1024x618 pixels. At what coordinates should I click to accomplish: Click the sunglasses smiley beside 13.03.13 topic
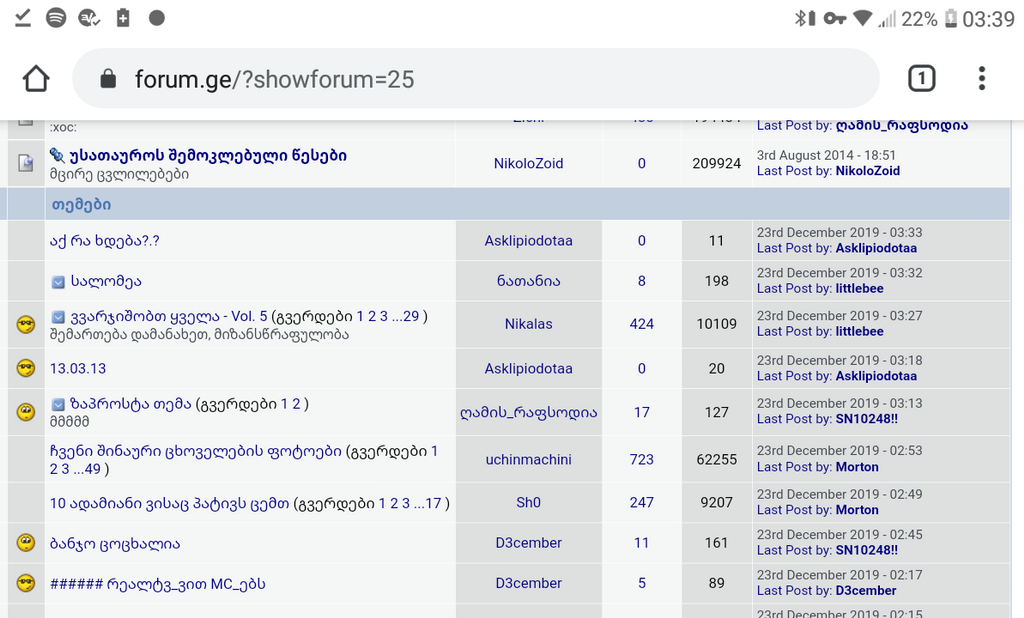click(x=26, y=368)
